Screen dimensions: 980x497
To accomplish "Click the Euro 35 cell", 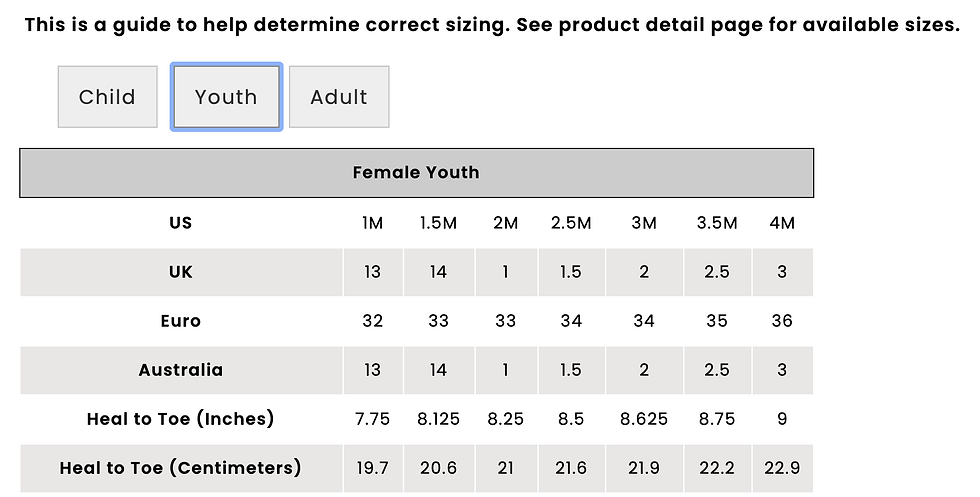I will pos(717,321).
